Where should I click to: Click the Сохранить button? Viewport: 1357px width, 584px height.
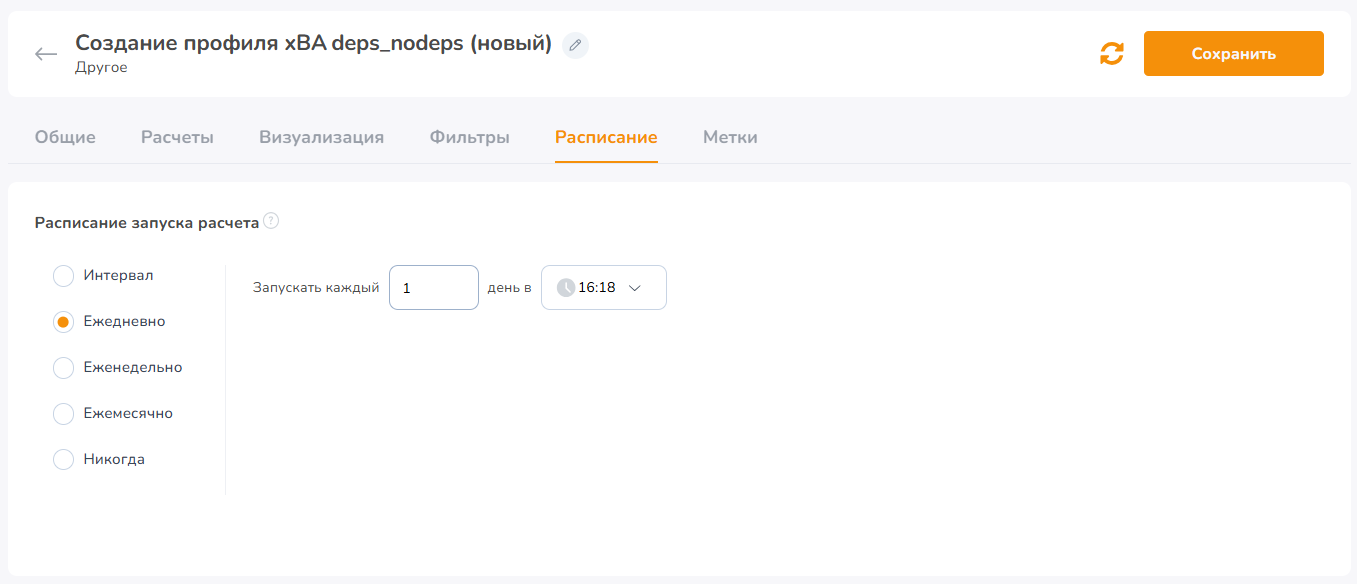pos(1234,54)
